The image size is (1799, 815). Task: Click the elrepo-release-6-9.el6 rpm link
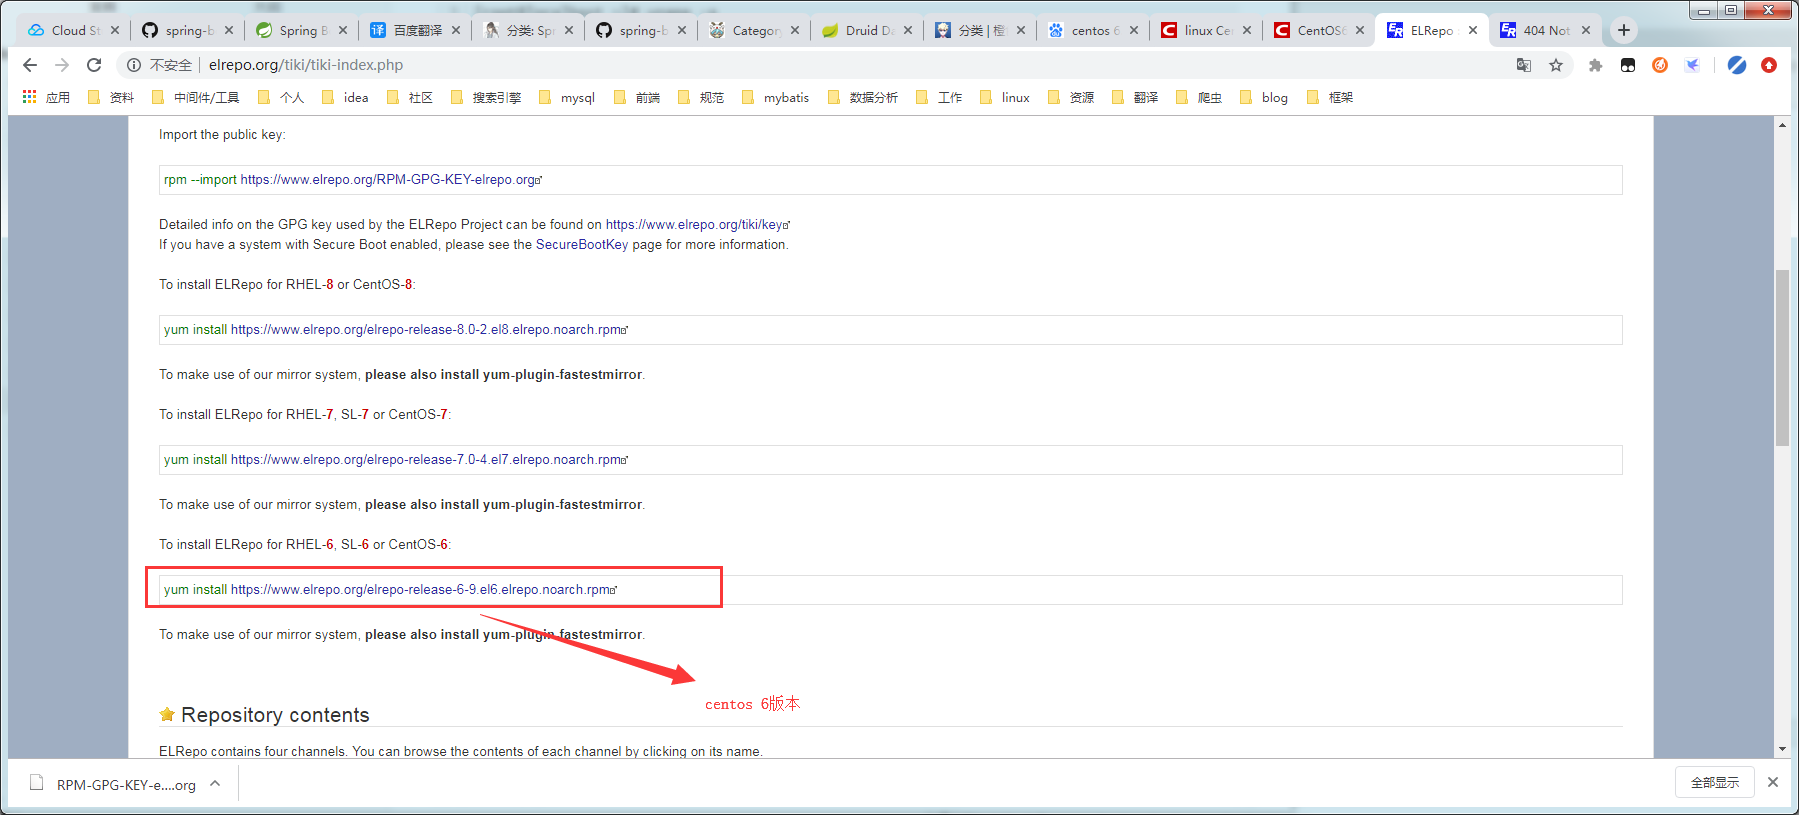tap(424, 590)
